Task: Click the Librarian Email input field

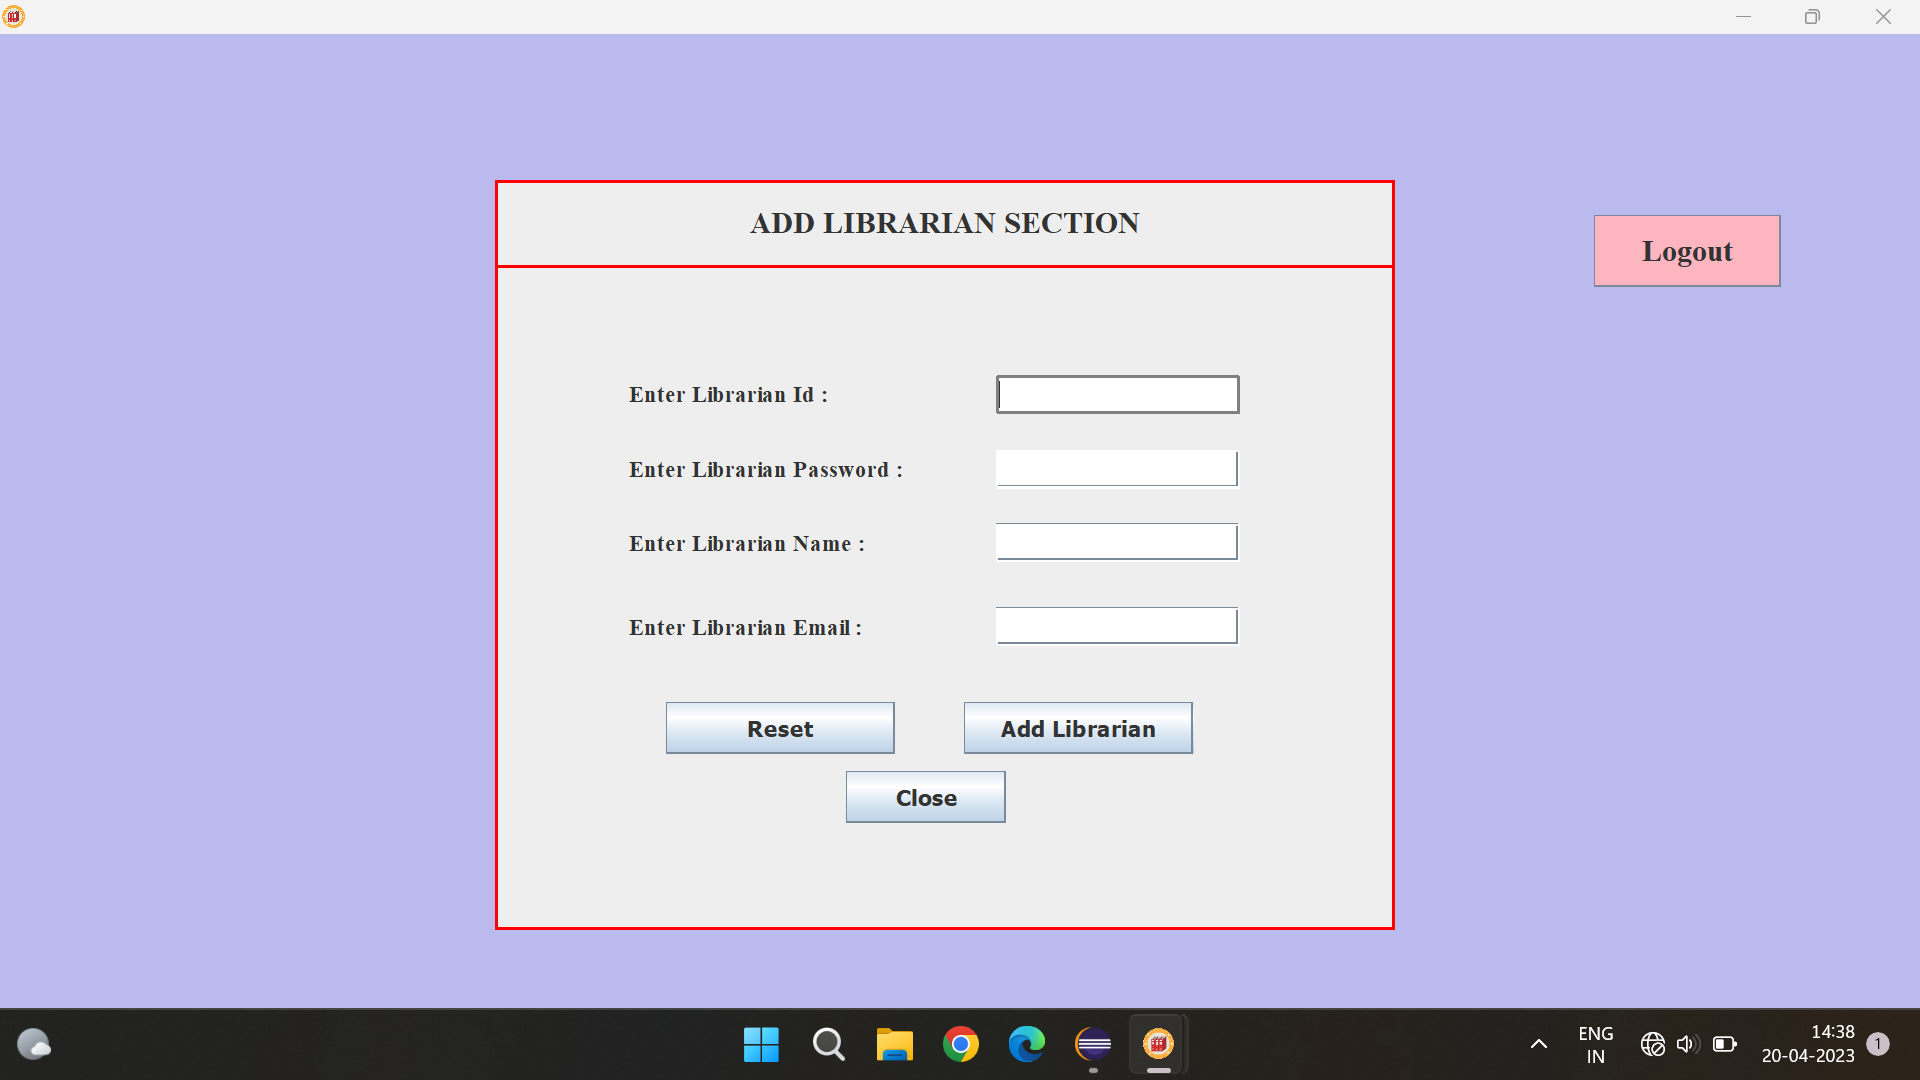Action: pyautogui.click(x=1117, y=626)
